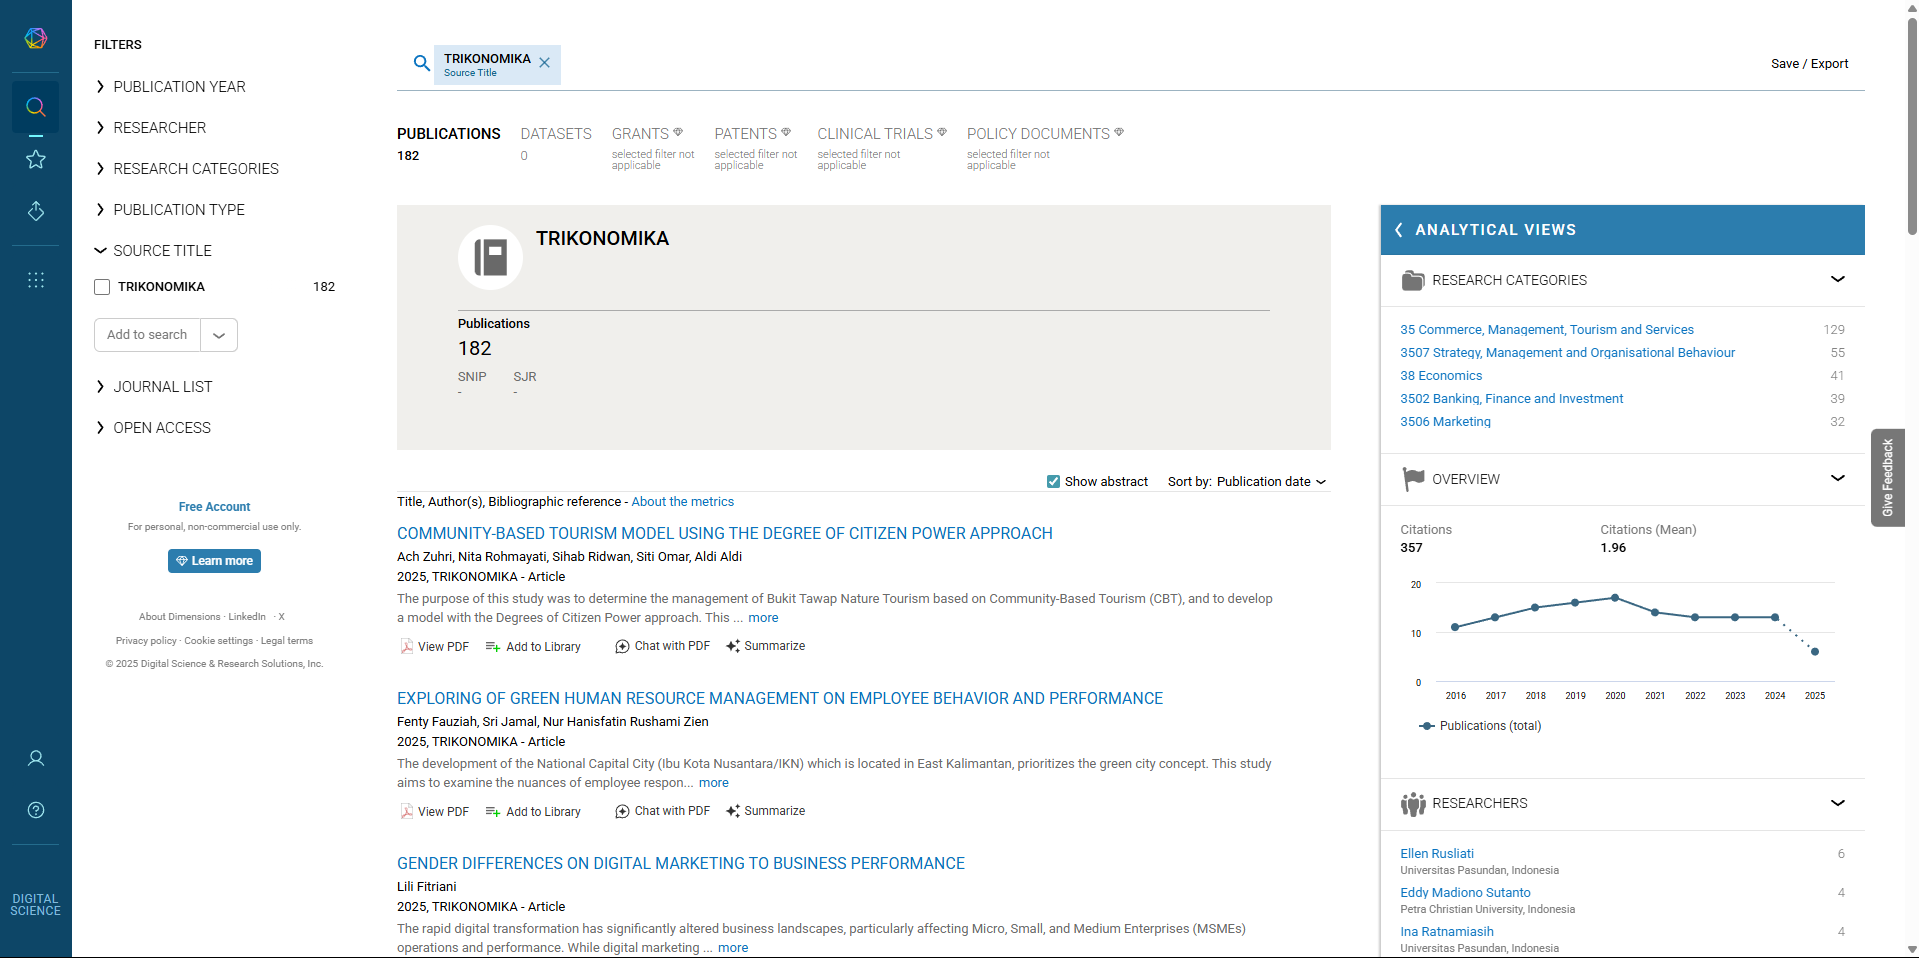
Task: Open the user account icon
Action: point(36,758)
